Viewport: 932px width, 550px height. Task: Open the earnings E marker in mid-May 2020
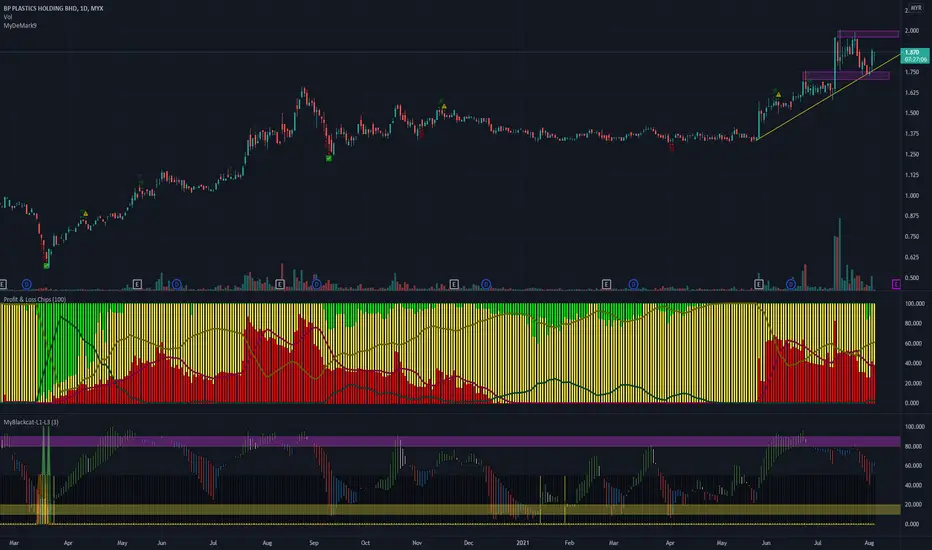point(137,284)
